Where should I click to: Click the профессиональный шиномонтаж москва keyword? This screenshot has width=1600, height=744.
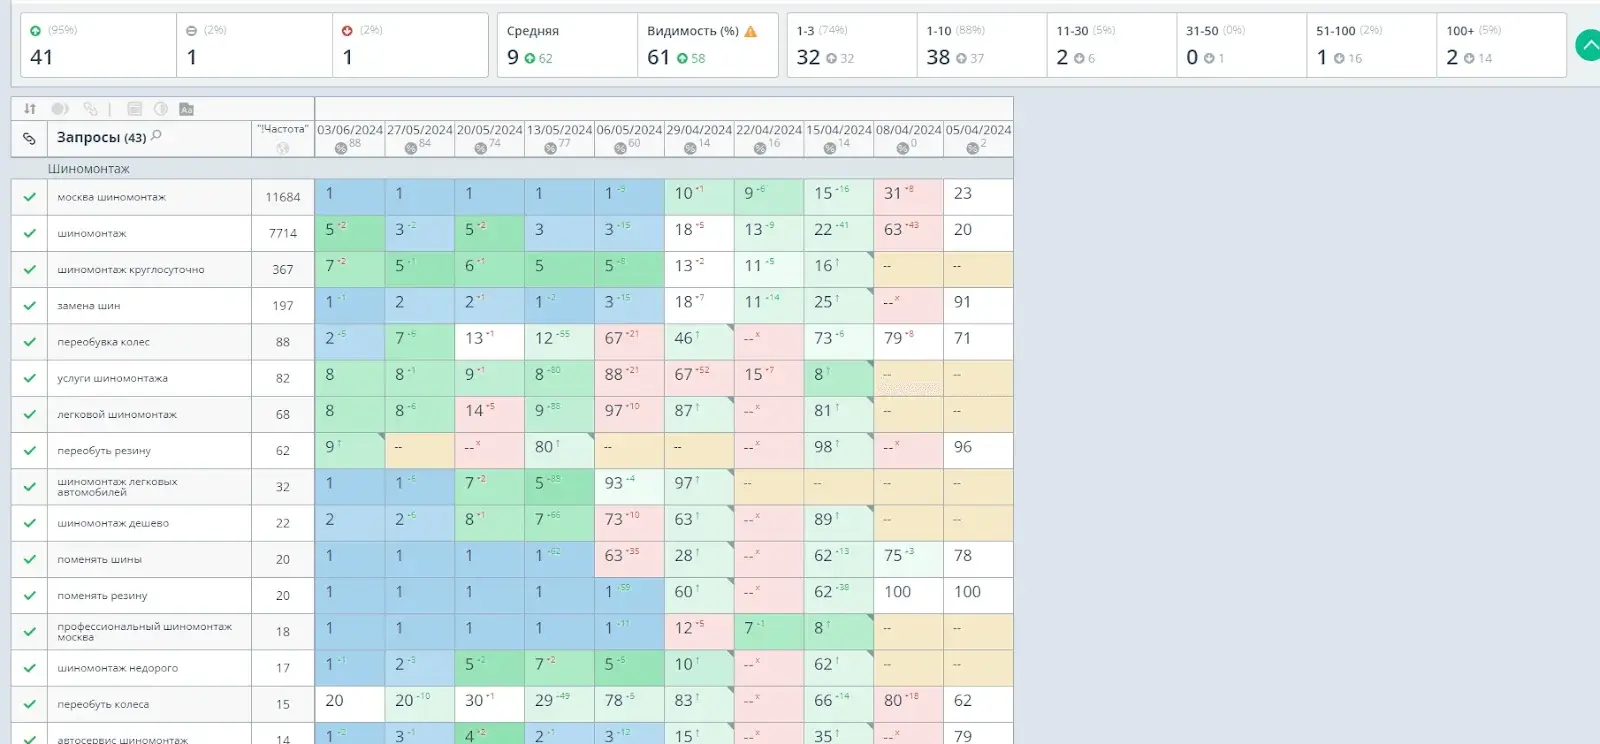coord(144,632)
